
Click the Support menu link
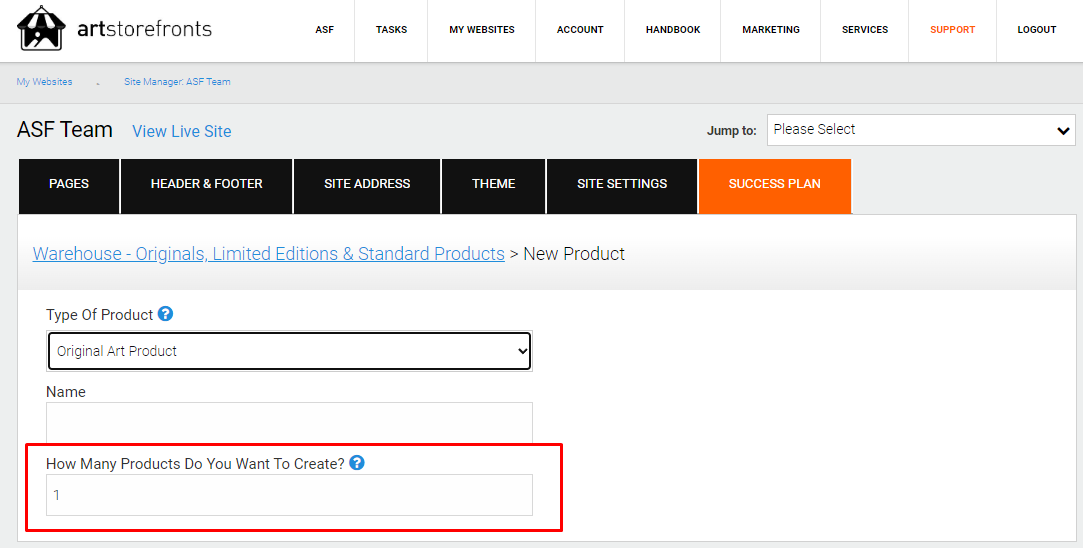pos(952,30)
